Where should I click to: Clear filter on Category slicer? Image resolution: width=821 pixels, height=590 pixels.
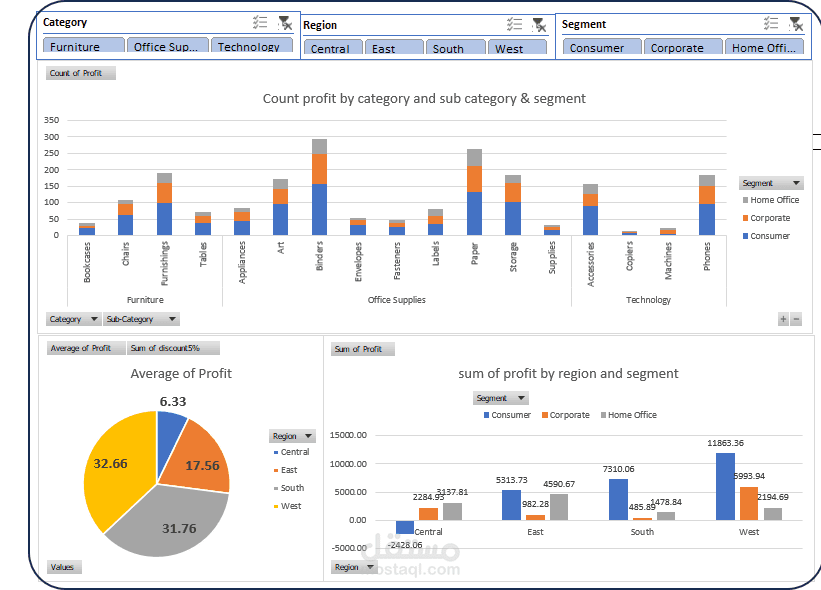285,23
